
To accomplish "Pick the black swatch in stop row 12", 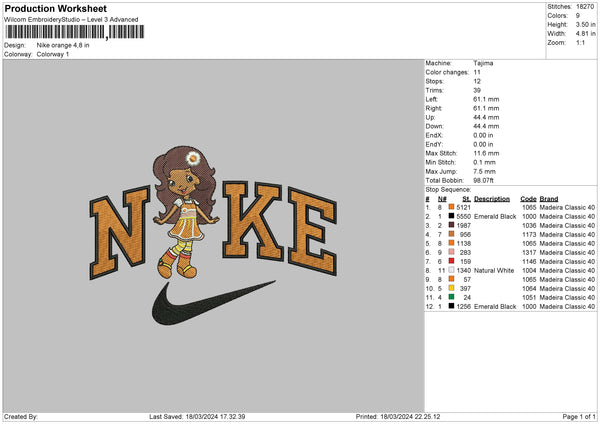I will [x=452, y=306].
